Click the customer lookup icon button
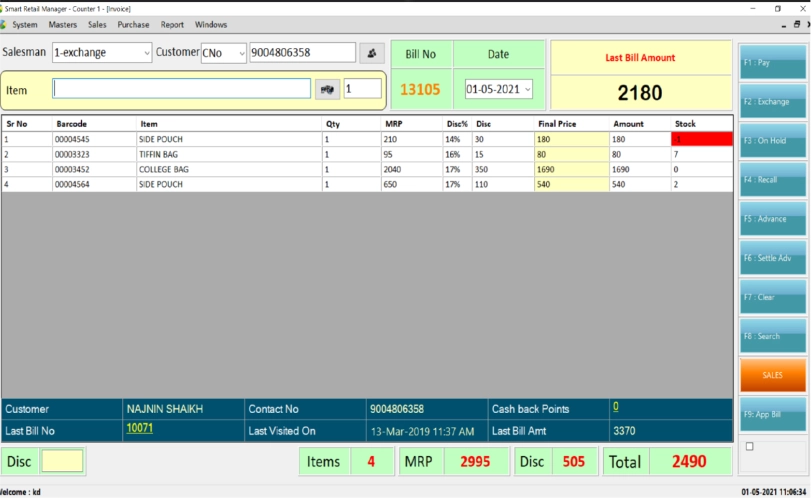The height and width of the screenshot is (498, 811). tap(372, 53)
